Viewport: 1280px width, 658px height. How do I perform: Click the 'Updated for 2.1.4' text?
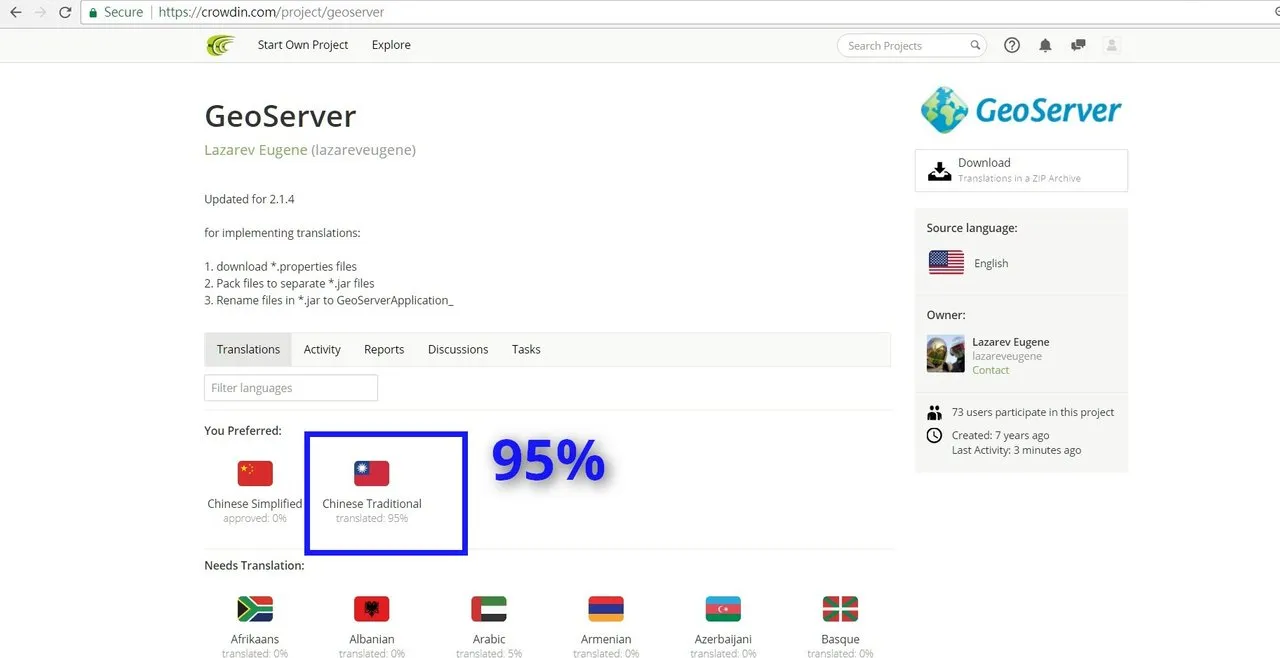point(249,199)
